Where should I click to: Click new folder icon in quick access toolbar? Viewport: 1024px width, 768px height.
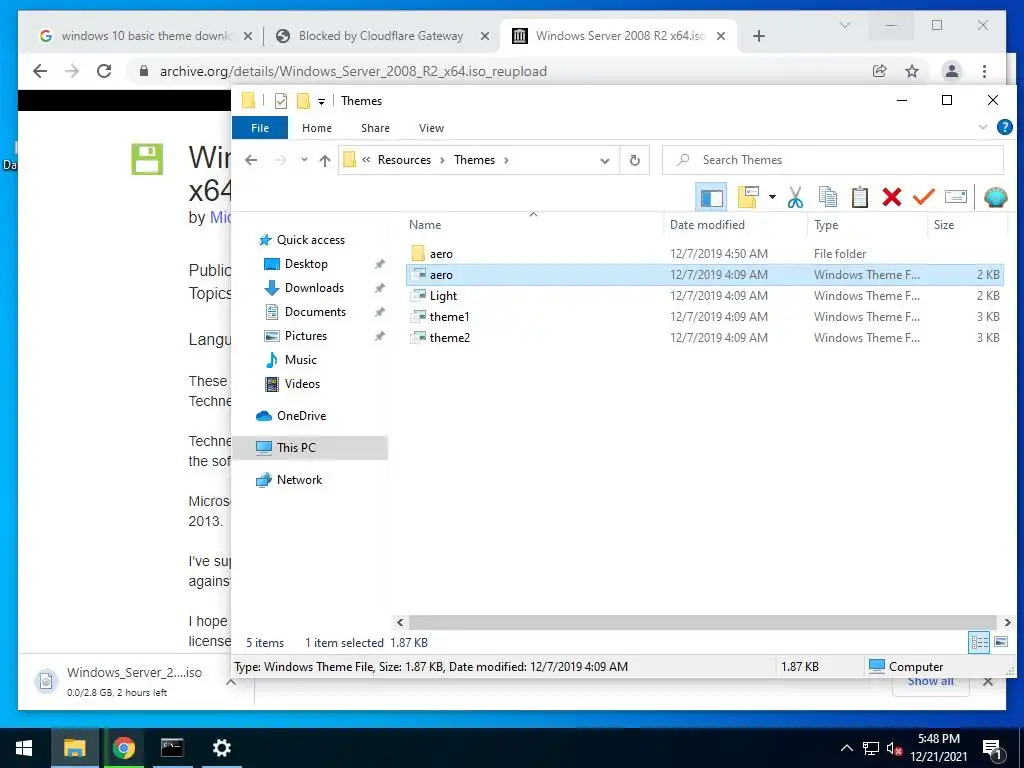pos(303,101)
